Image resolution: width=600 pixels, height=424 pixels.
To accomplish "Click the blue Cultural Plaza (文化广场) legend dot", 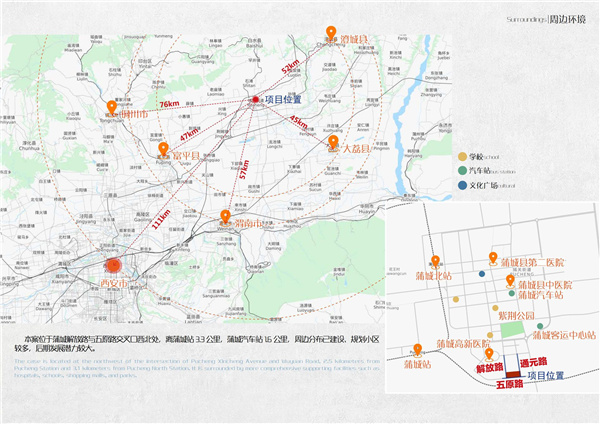I will click(462, 185).
